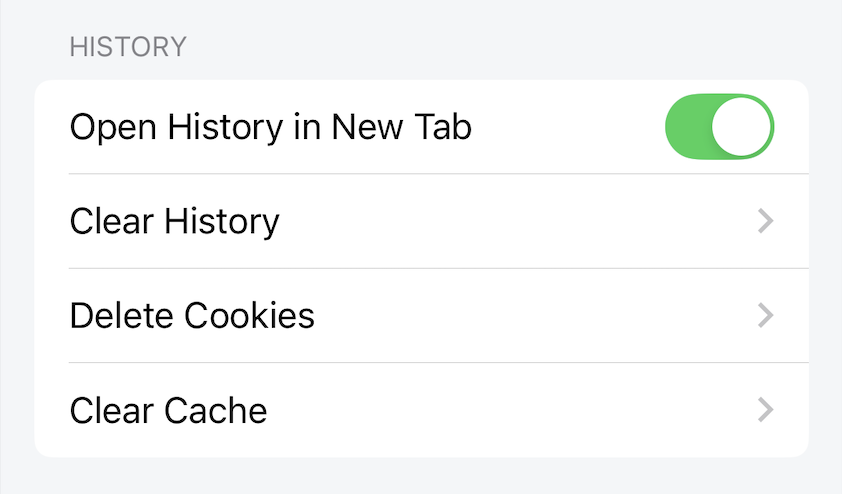Toggle the Open History in New Tab switch
The width and height of the screenshot is (842, 494).
(x=720, y=127)
